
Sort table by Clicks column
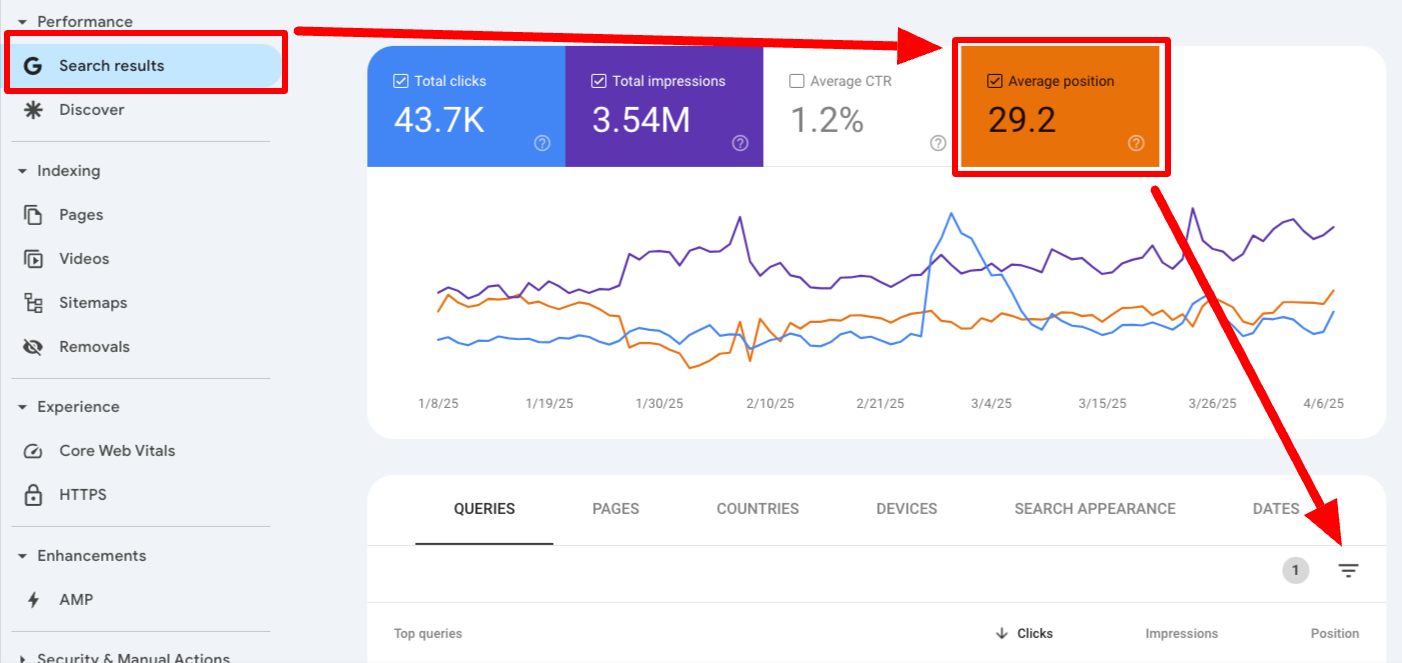coord(1035,634)
